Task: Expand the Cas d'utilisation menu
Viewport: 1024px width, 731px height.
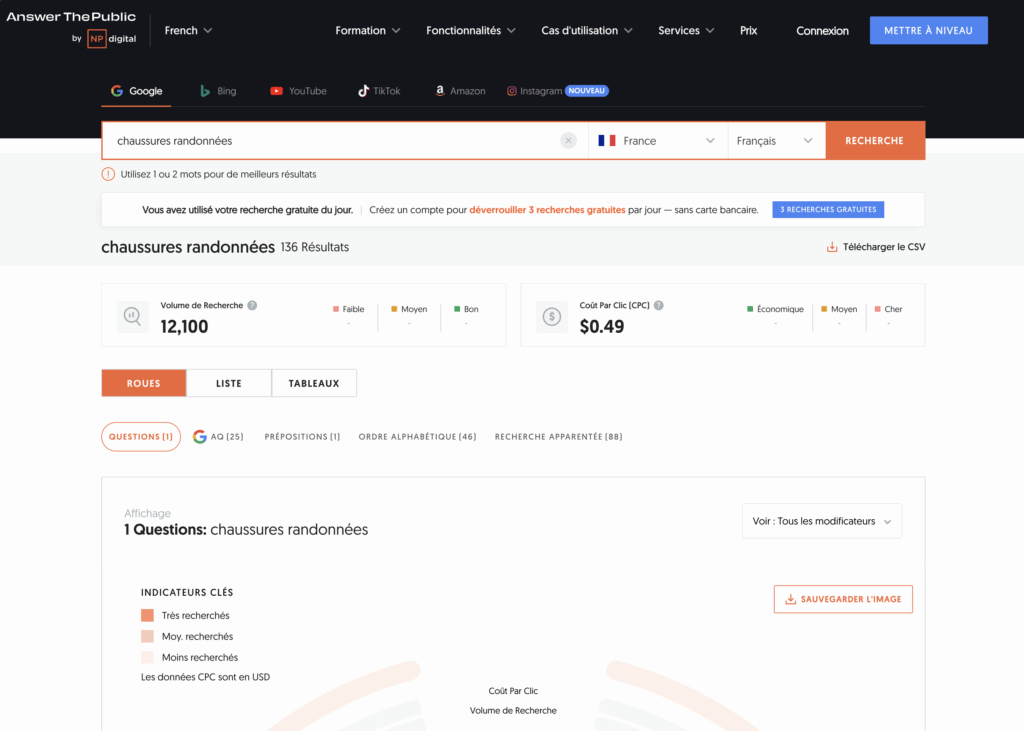Action: [x=586, y=31]
